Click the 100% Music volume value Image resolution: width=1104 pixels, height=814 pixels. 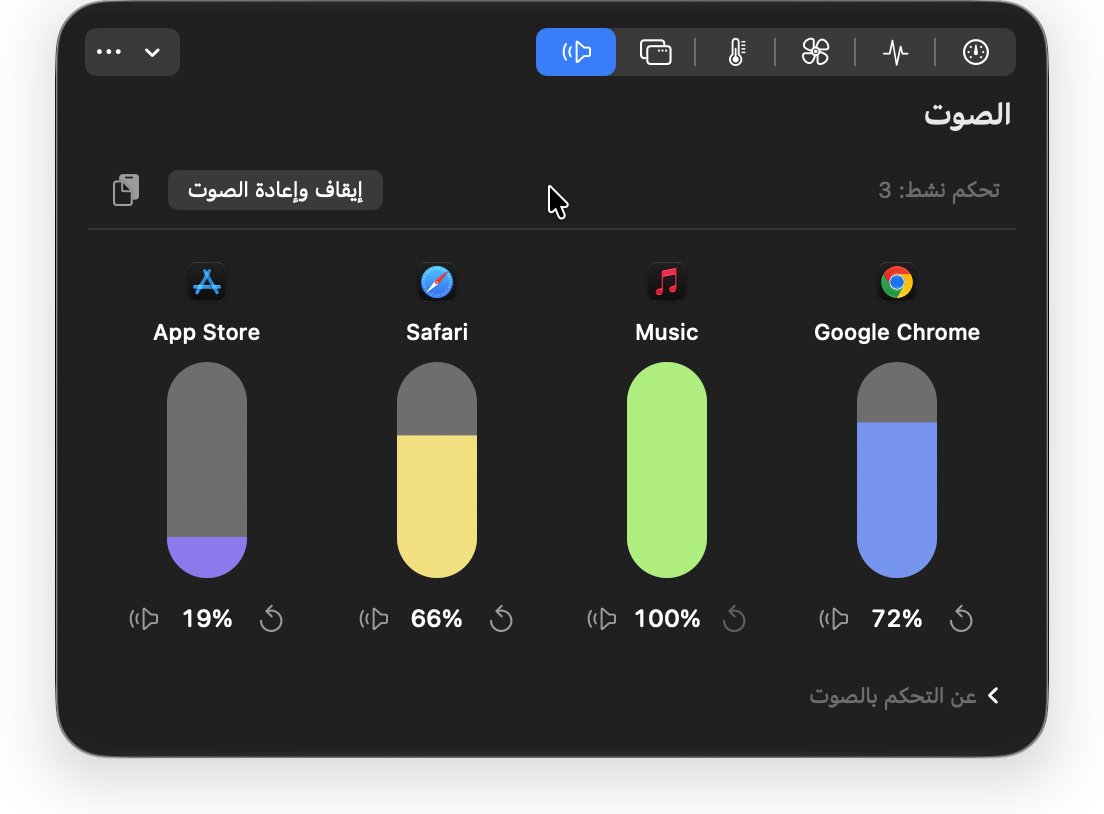tap(667, 619)
